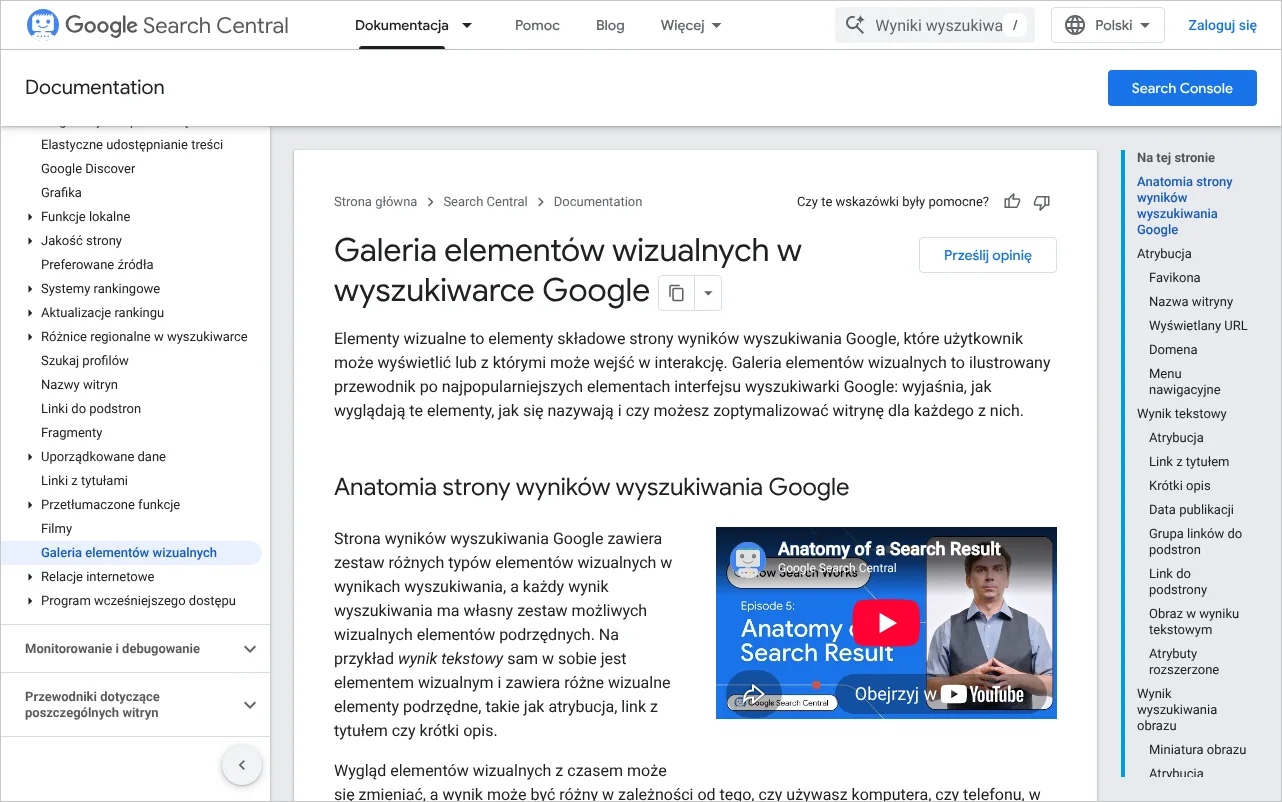Click into the Wyniki wyszukiwania search field

935,25
